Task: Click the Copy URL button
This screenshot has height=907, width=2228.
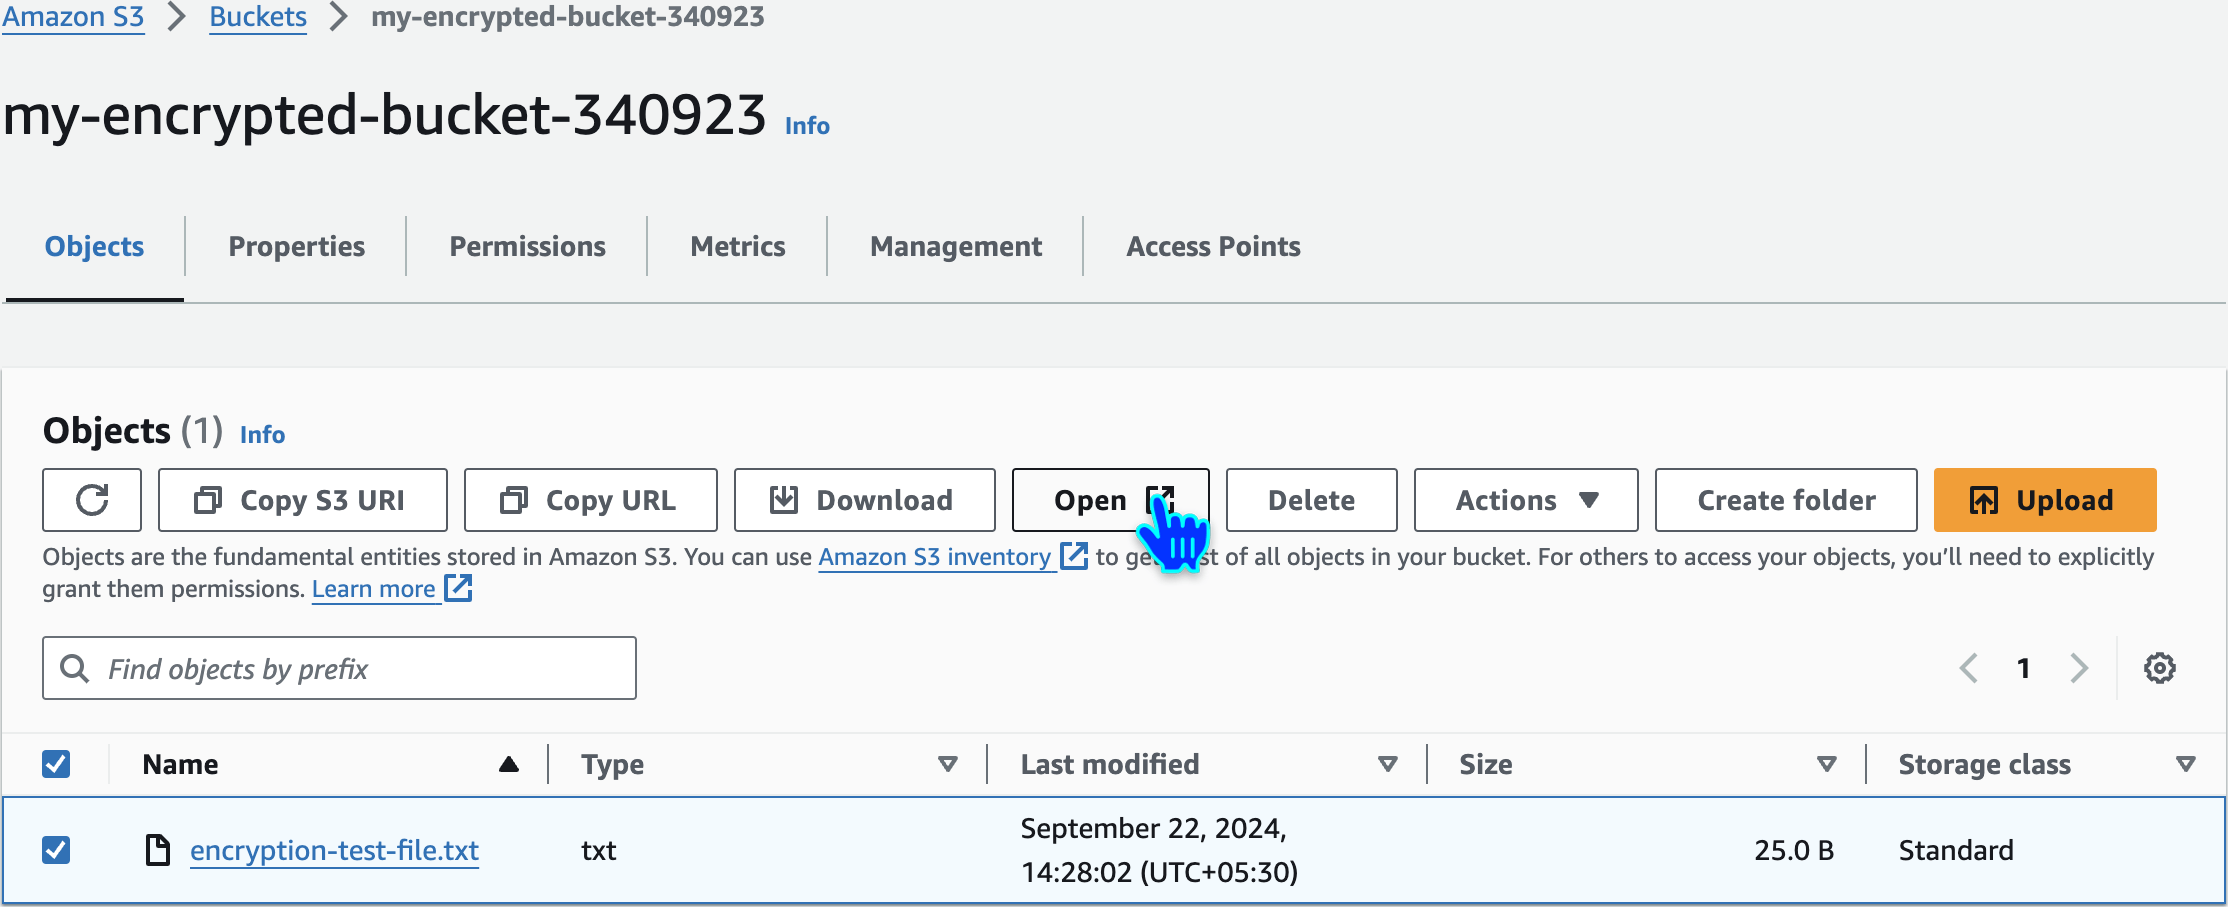Action: pos(591,500)
